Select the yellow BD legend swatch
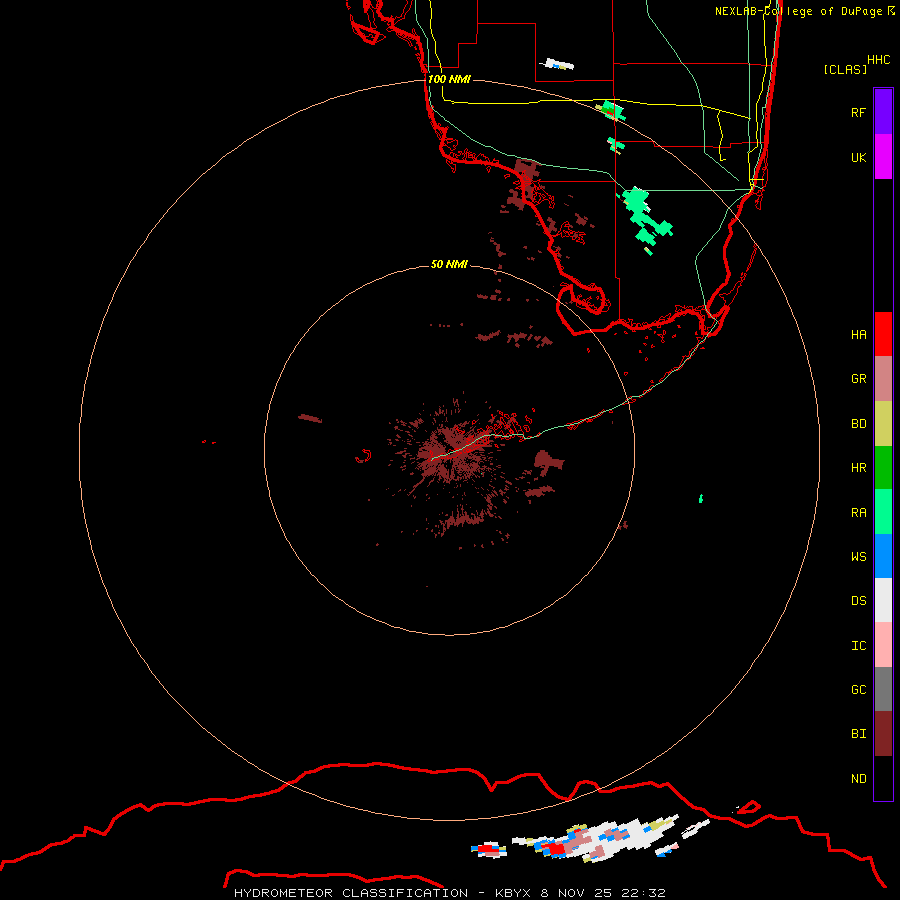The height and width of the screenshot is (900, 900). (883, 424)
